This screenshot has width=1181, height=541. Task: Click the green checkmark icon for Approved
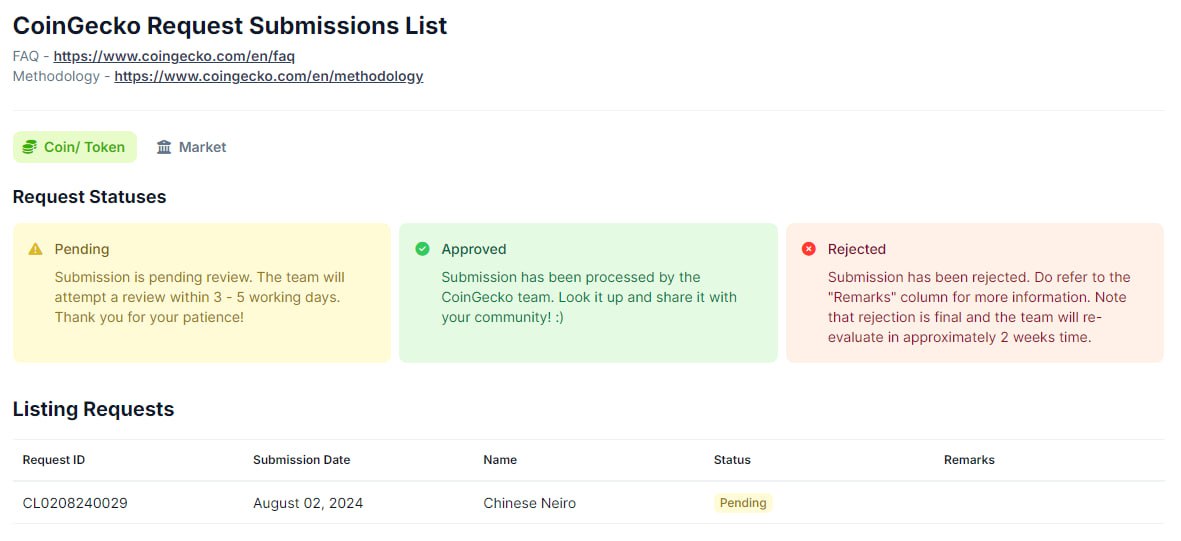pyautogui.click(x=423, y=249)
